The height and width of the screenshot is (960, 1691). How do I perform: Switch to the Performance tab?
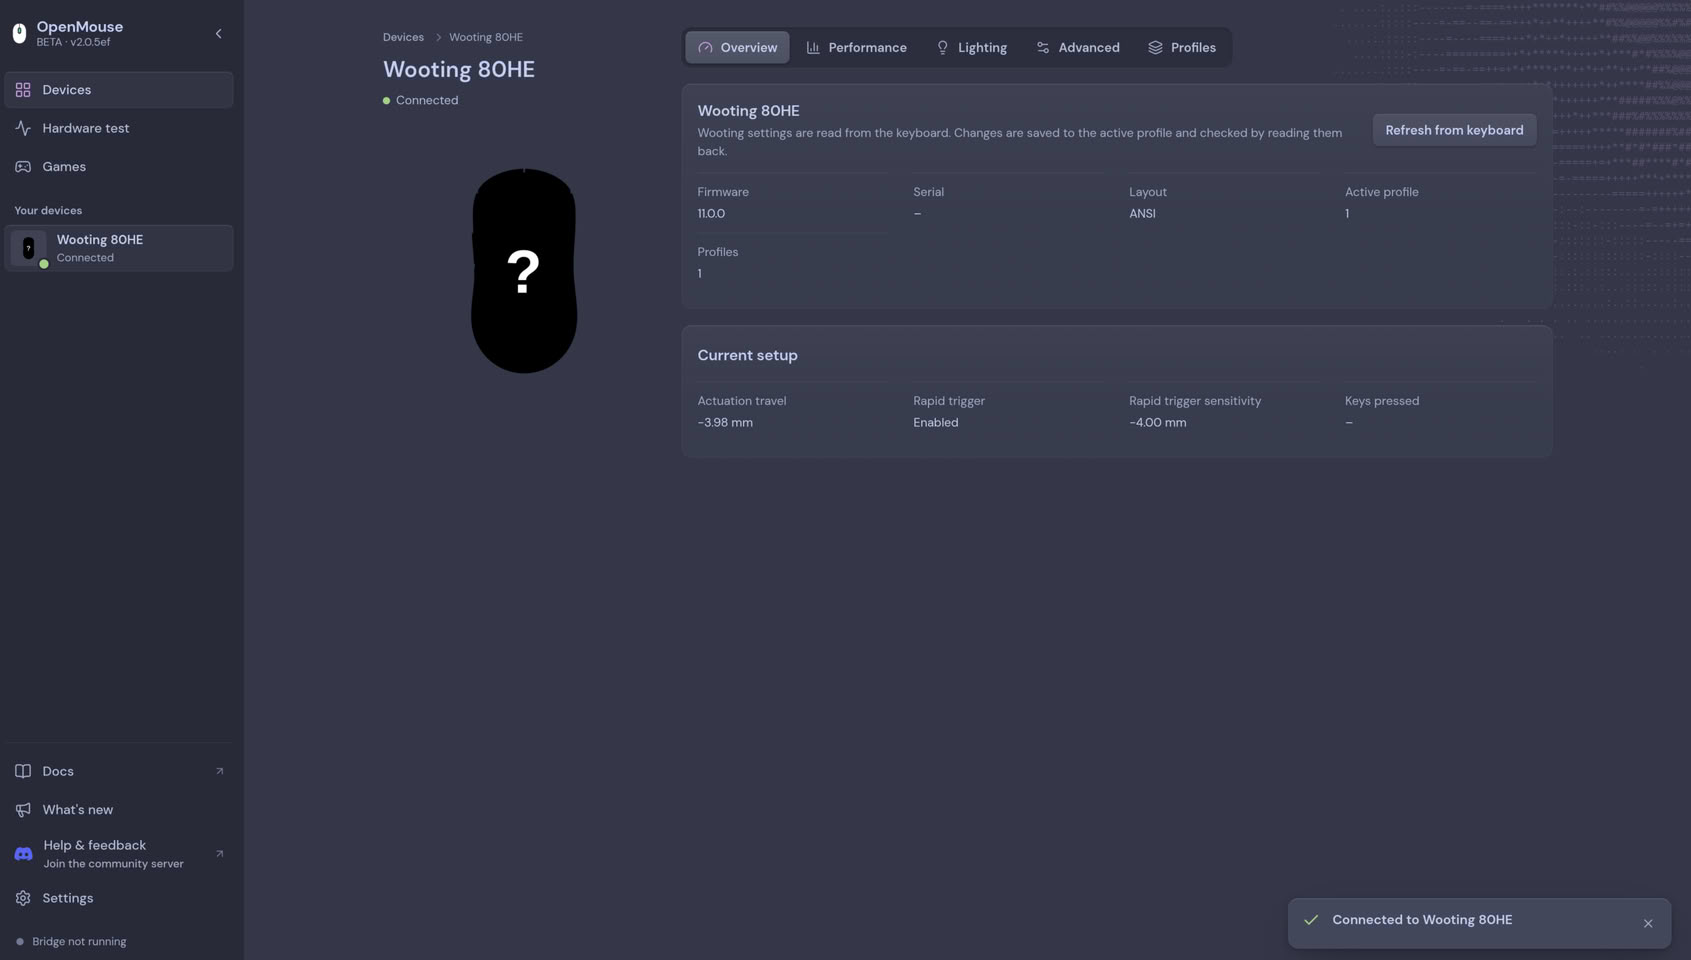856,48
